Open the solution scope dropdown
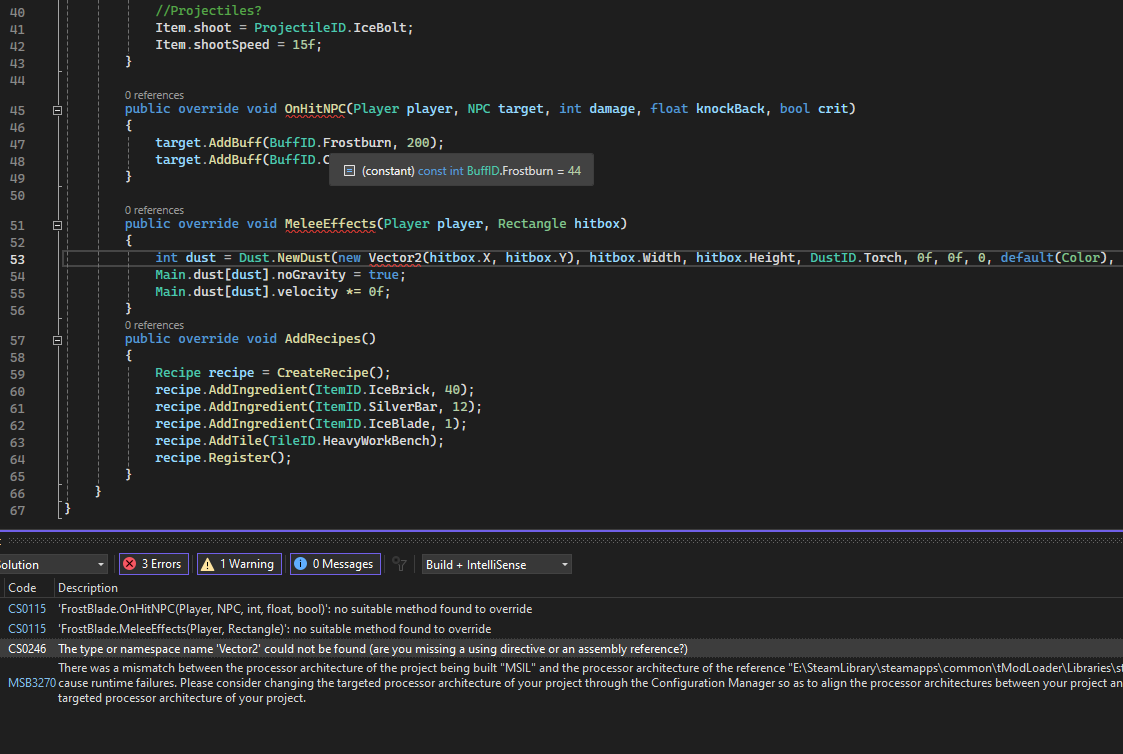Image resolution: width=1123 pixels, height=754 pixels. tap(52, 564)
